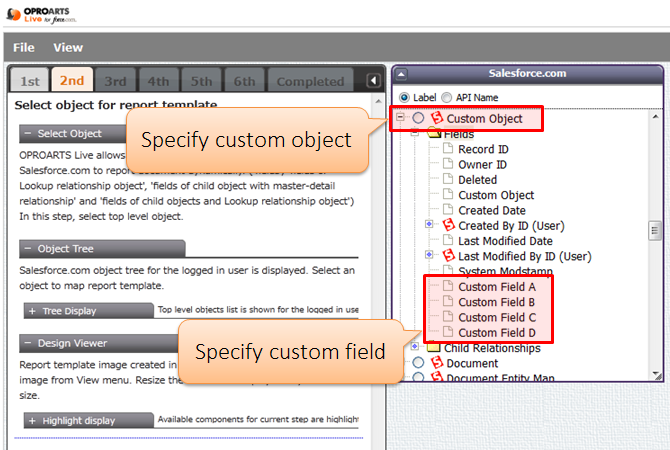This screenshot has width=670, height=450.
Task: Collapse the Select Object section
Action: pyautogui.click(x=28, y=134)
